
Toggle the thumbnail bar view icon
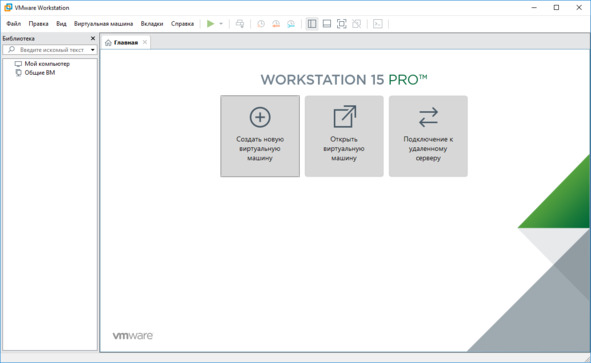point(327,24)
